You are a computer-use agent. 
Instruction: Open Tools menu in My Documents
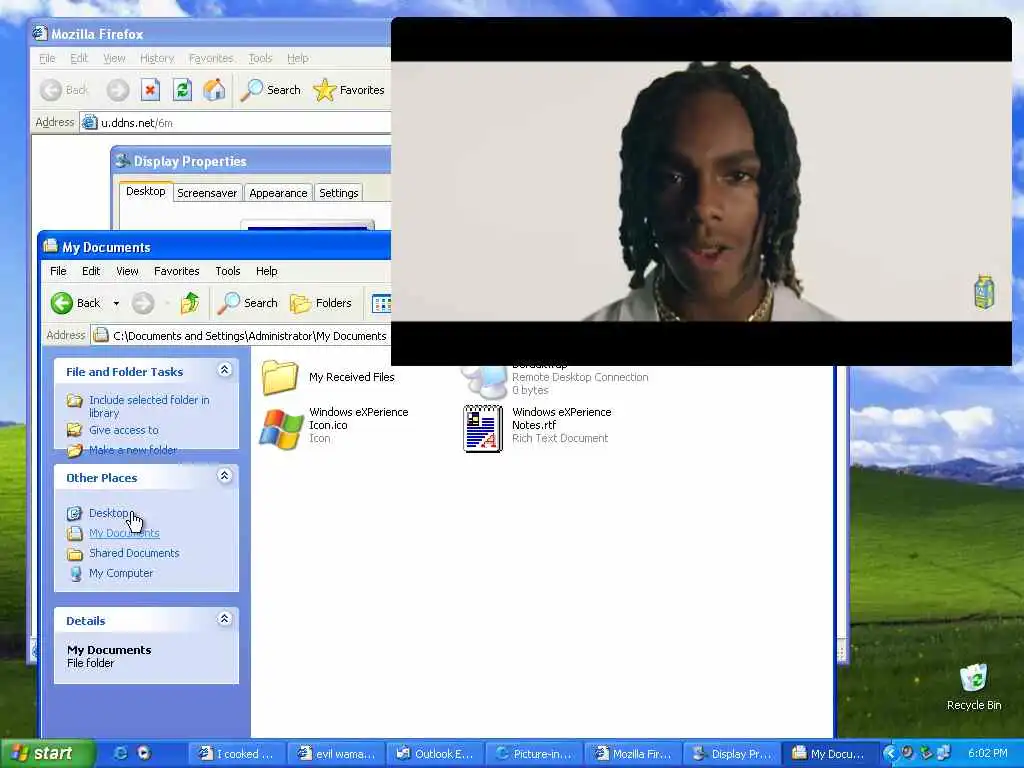(x=228, y=271)
